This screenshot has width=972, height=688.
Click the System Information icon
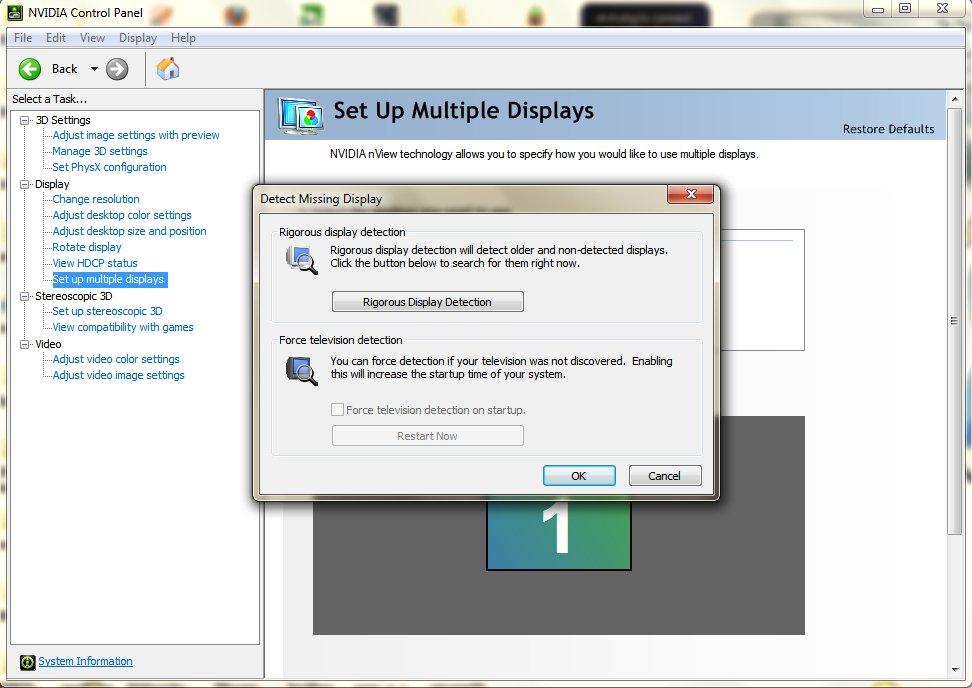(x=27, y=662)
